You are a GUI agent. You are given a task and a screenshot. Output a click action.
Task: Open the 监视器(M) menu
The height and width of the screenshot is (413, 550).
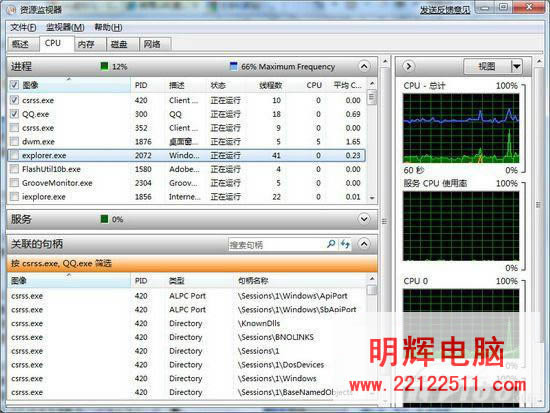click(x=65, y=27)
